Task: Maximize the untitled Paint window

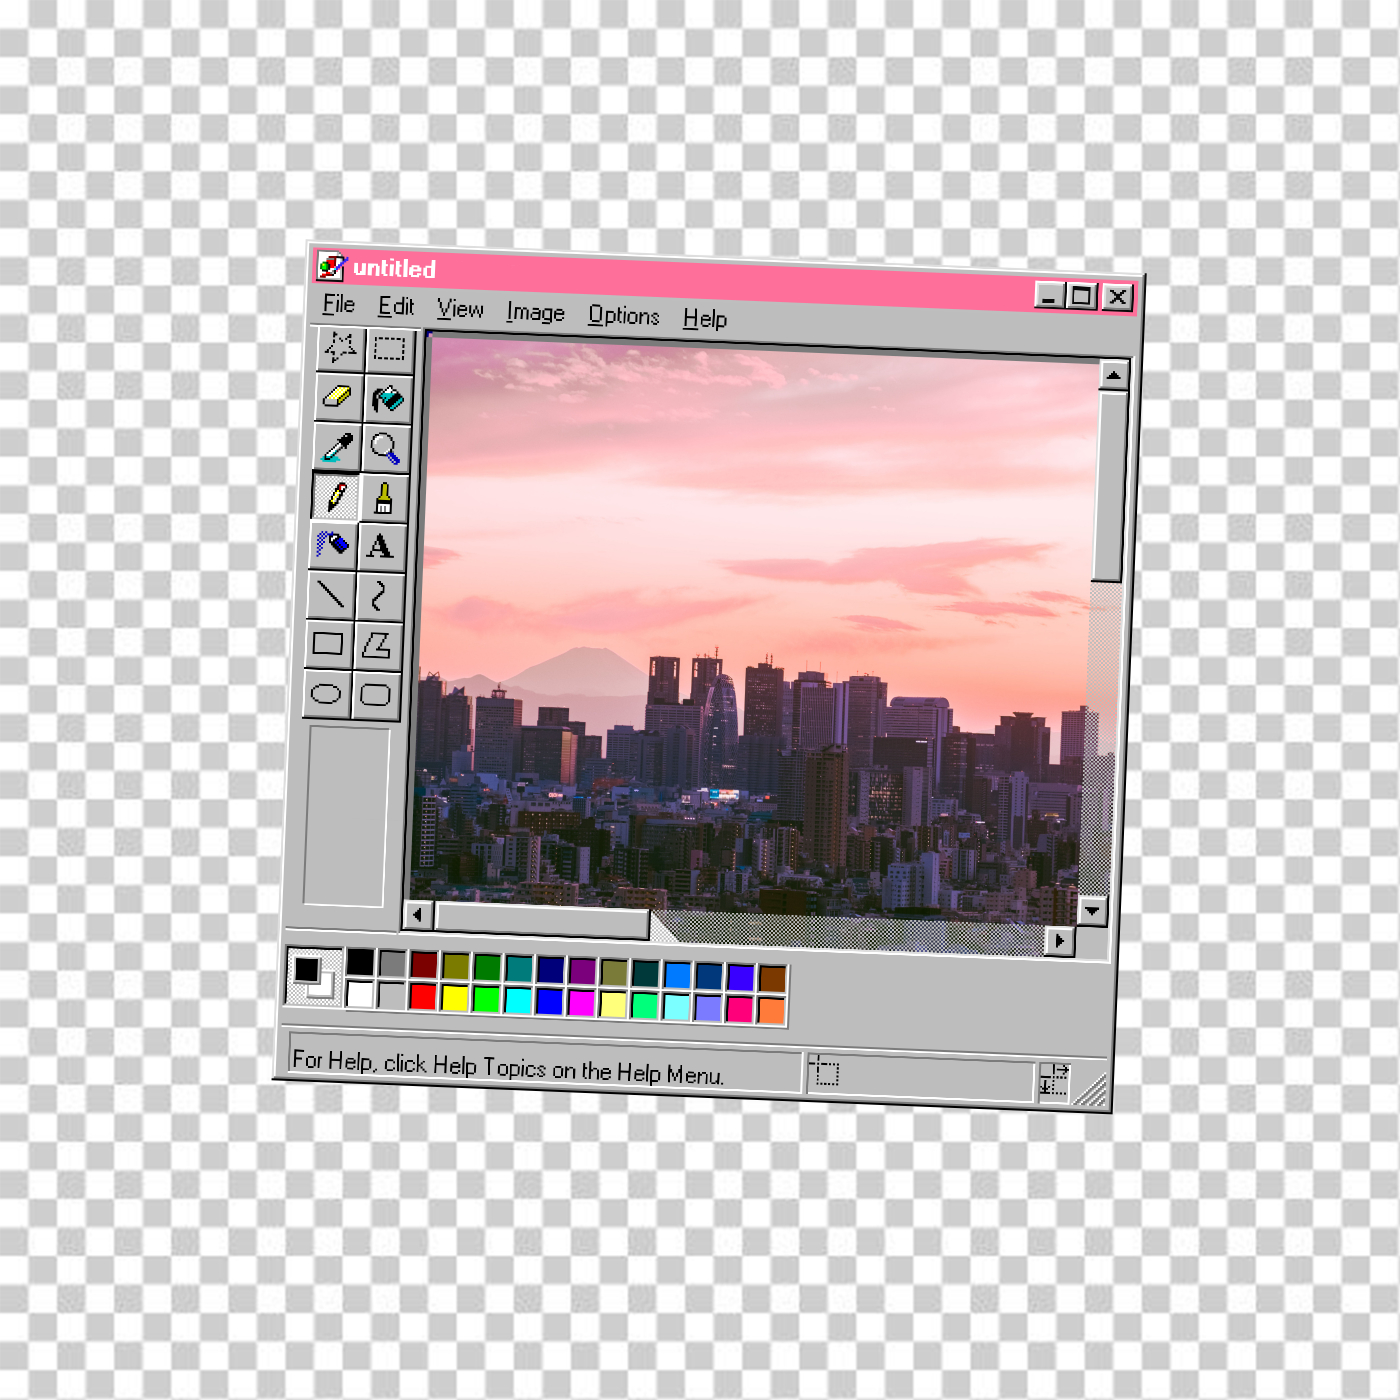Action: click(1081, 296)
